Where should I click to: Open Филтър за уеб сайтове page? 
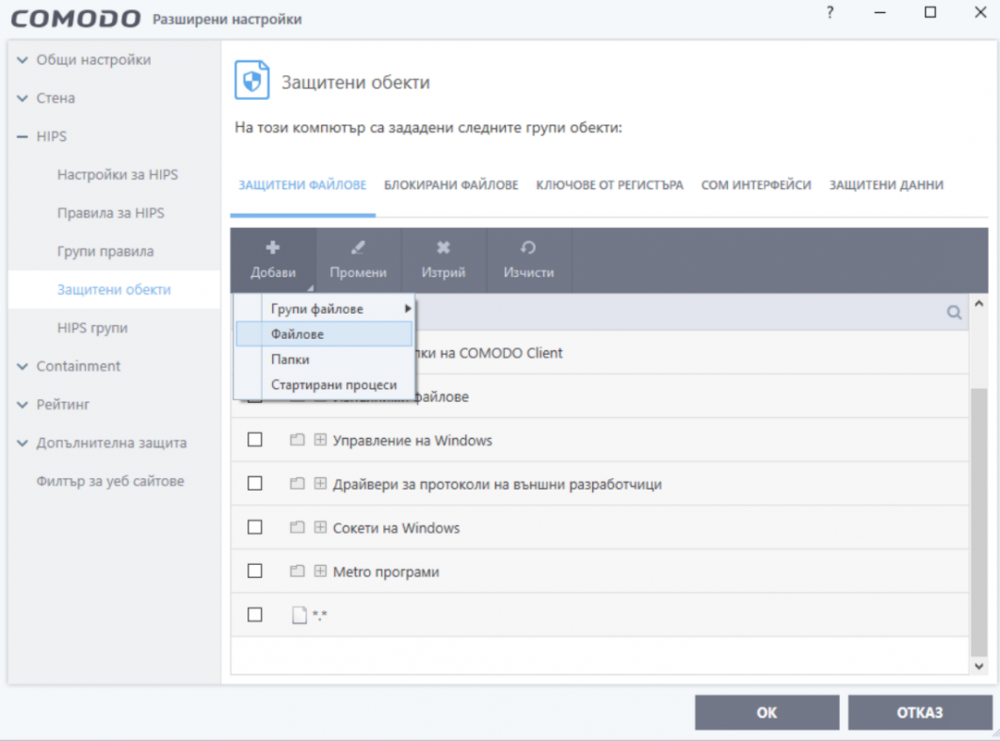tap(110, 481)
